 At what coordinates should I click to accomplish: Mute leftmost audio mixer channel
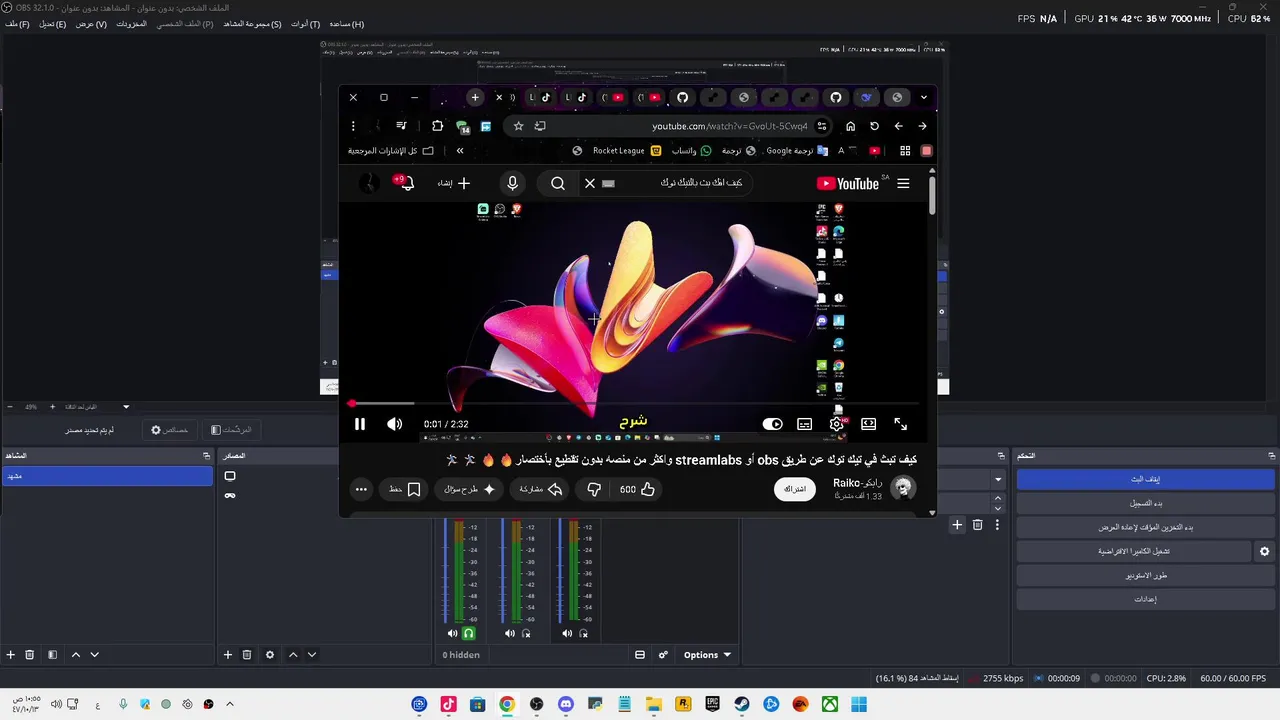[x=452, y=633]
